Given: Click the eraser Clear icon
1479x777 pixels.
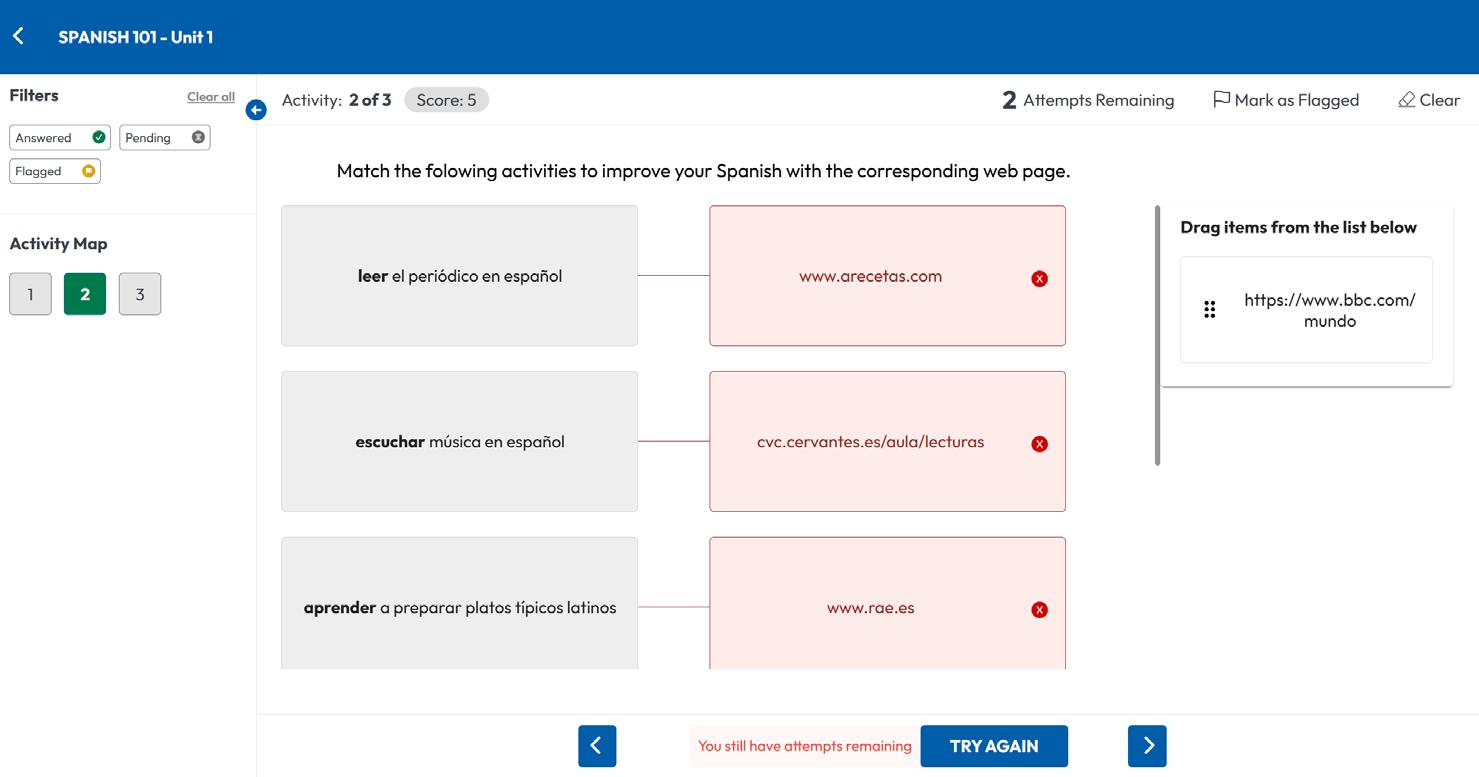Looking at the screenshot, I should click(x=1407, y=100).
